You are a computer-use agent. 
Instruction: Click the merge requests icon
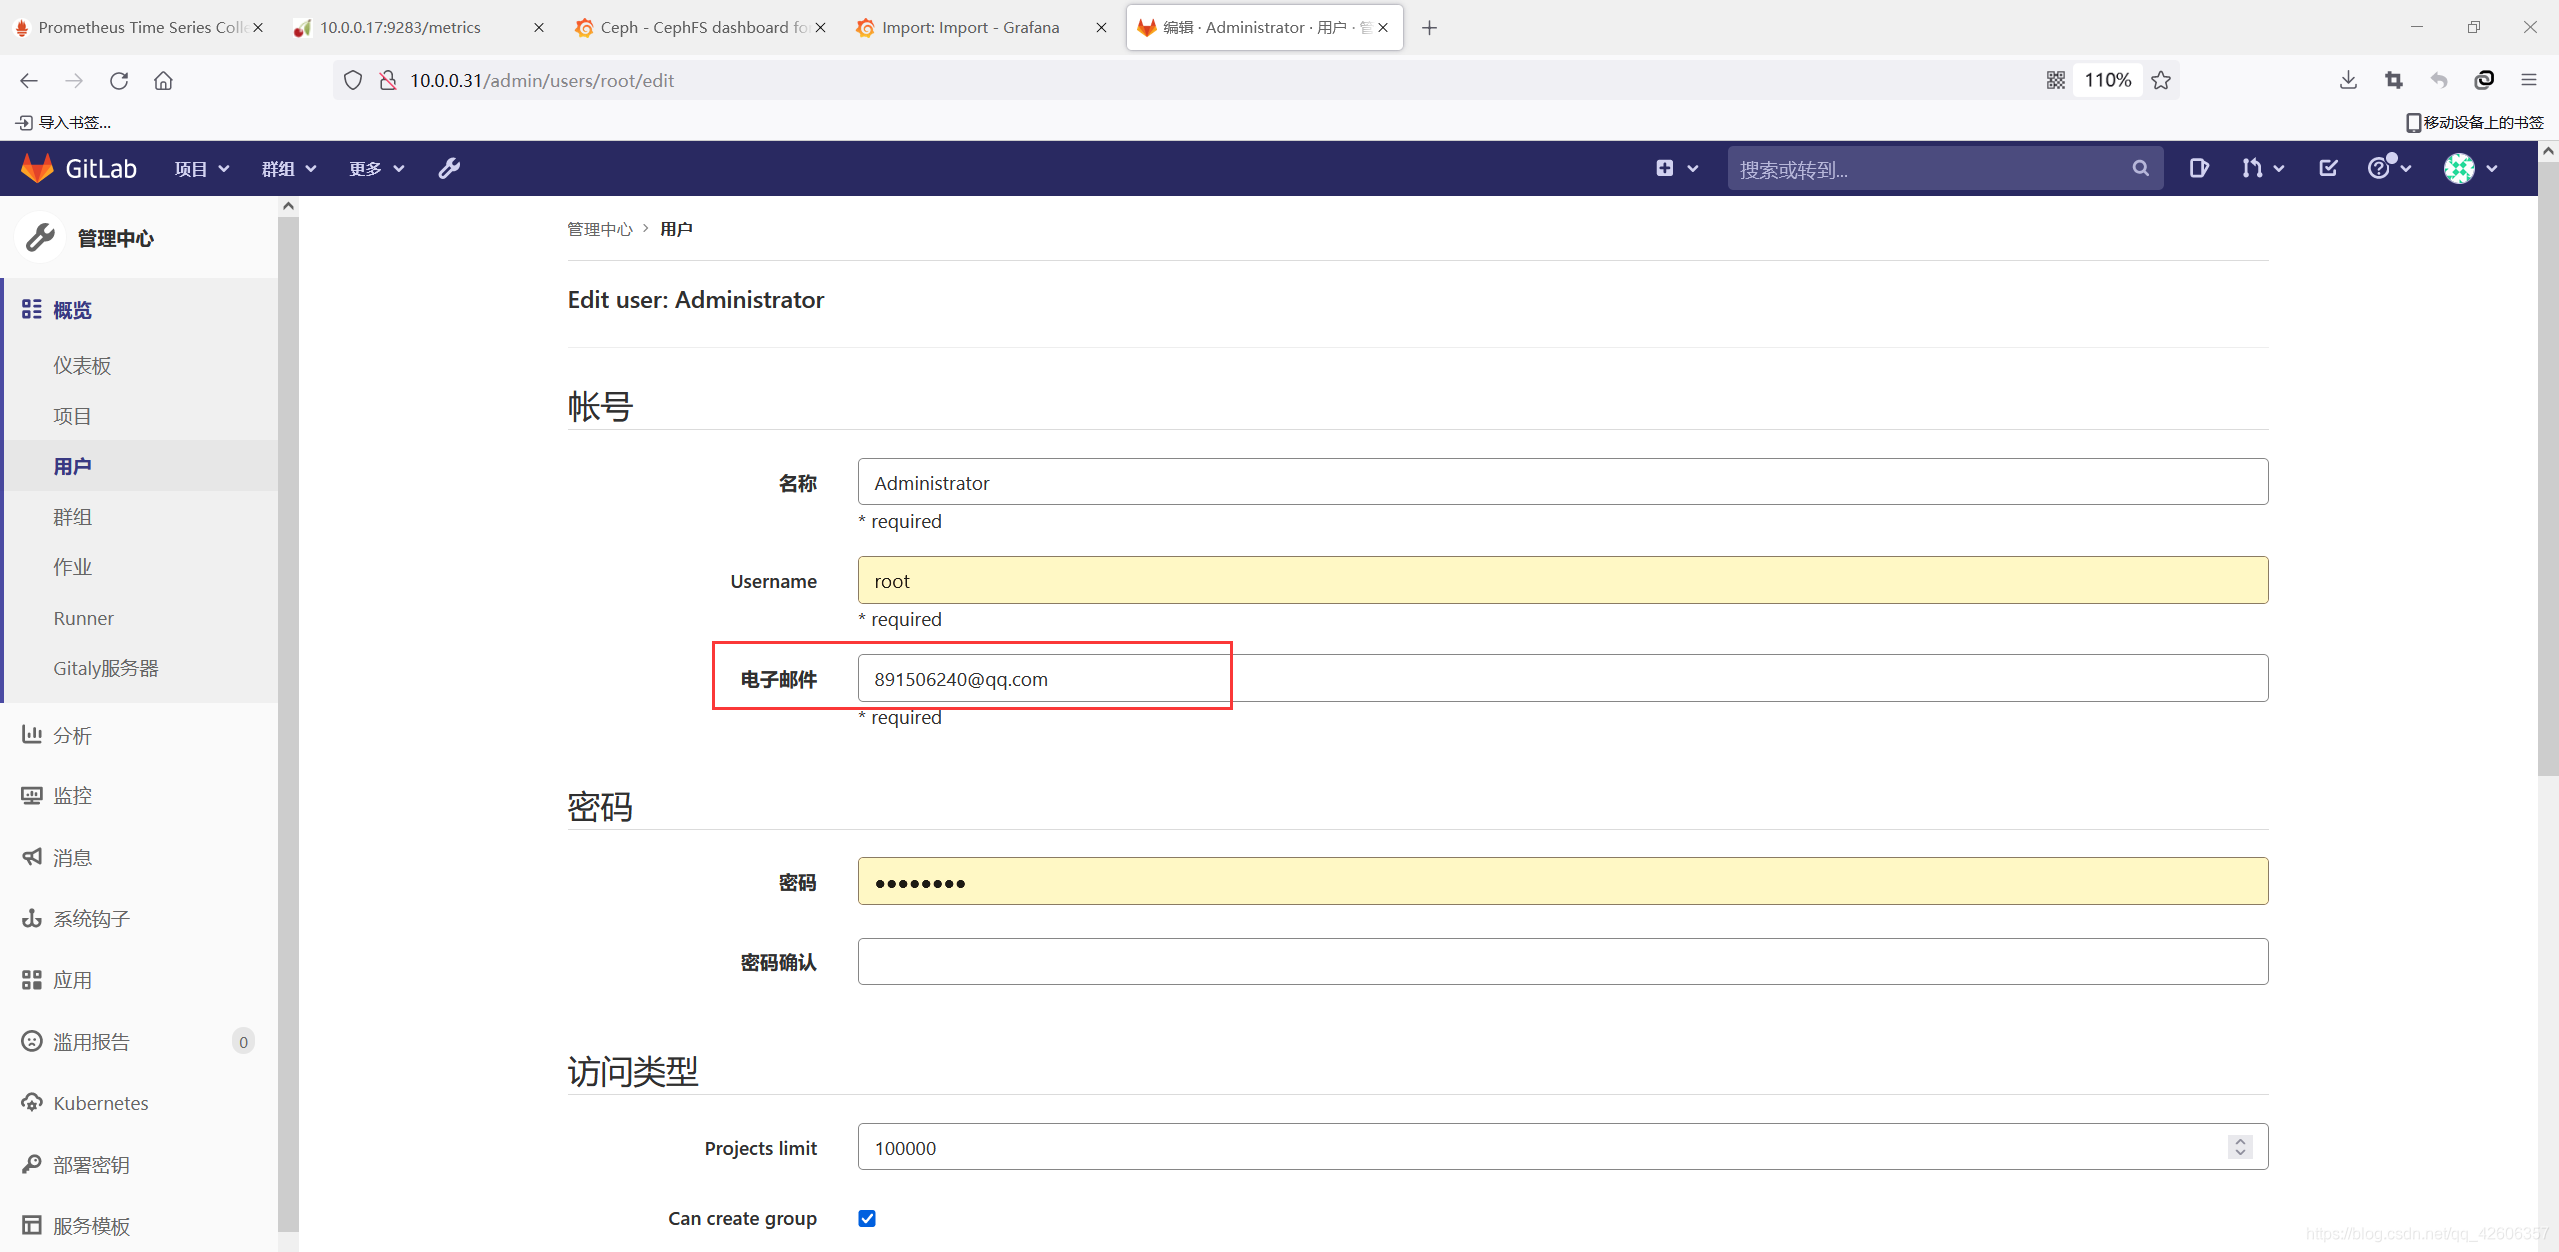[2252, 168]
